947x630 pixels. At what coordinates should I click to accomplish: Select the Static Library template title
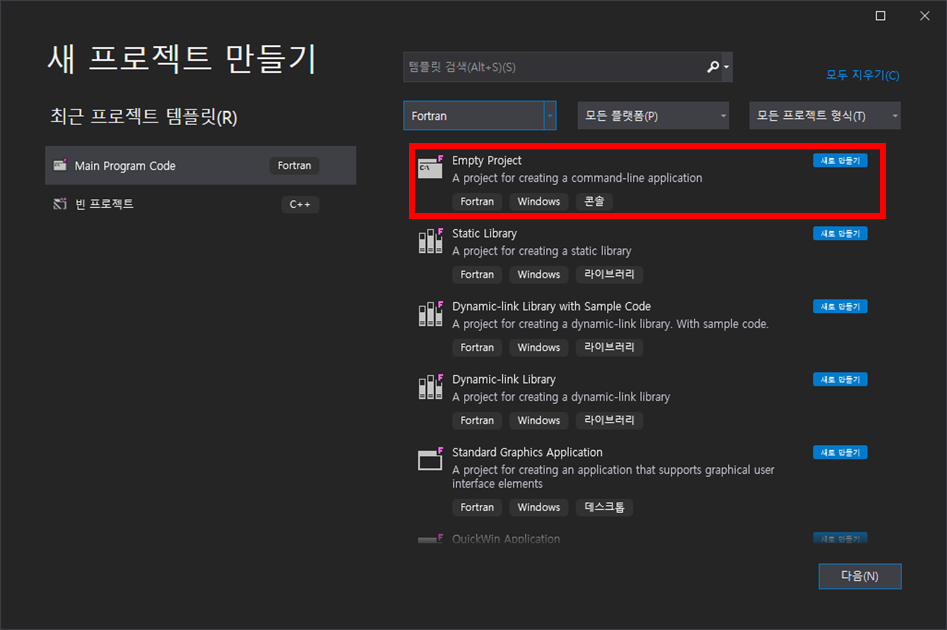[484, 234]
